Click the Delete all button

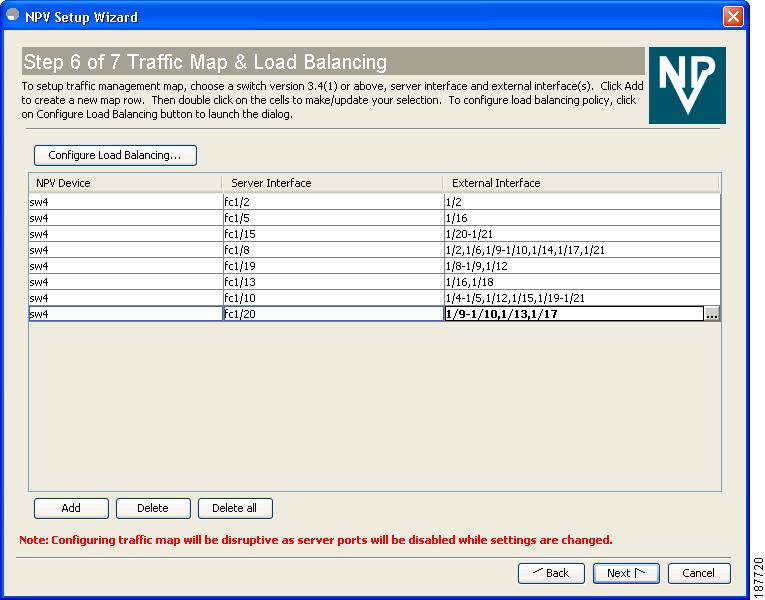(x=235, y=508)
